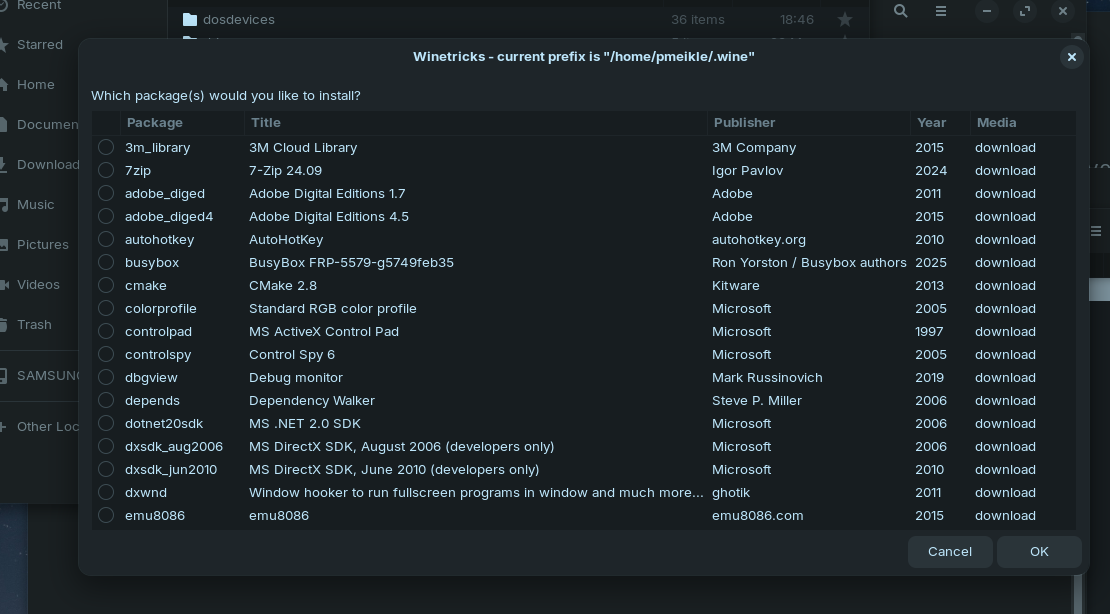Sort by Media column header
1110x614 pixels.
click(1023, 123)
